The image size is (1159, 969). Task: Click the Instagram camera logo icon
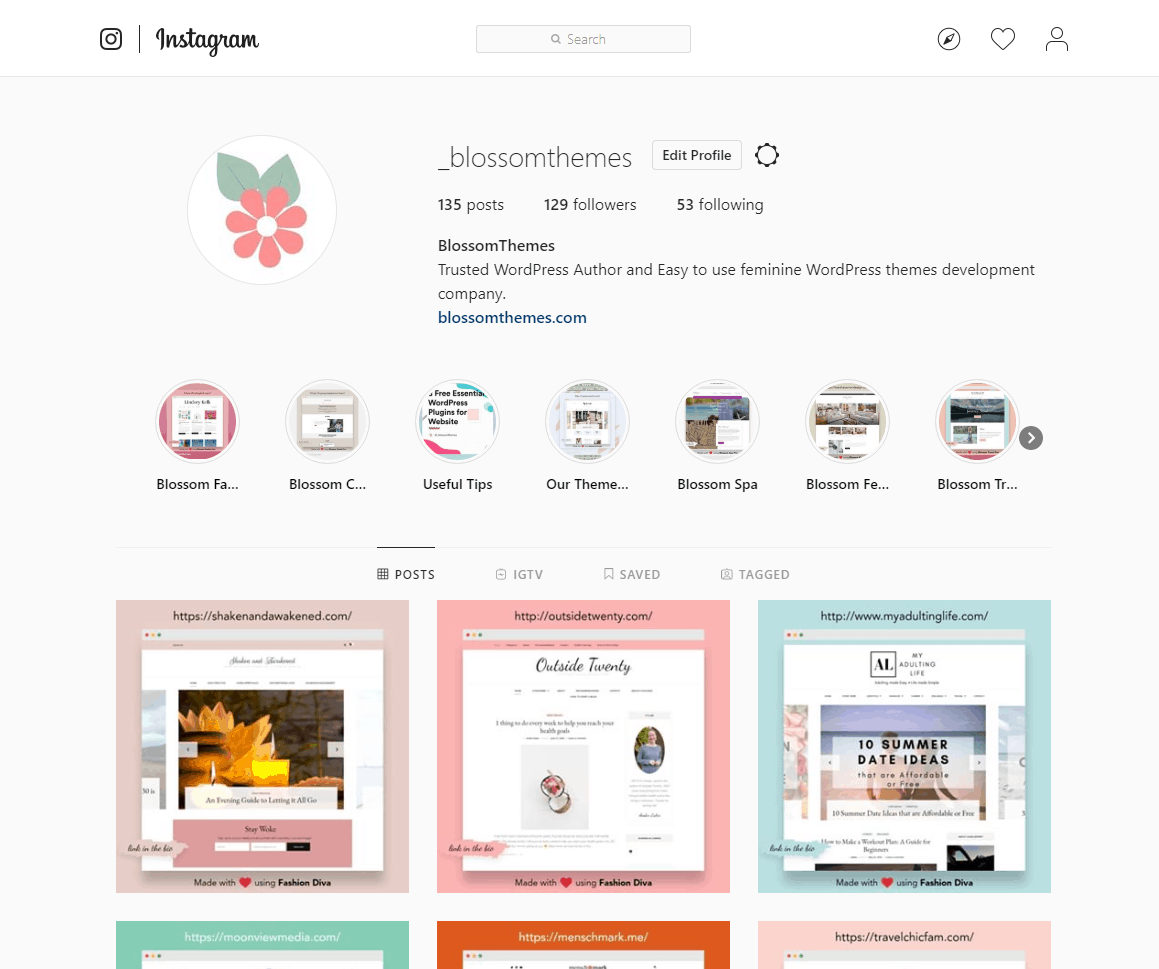click(111, 38)
